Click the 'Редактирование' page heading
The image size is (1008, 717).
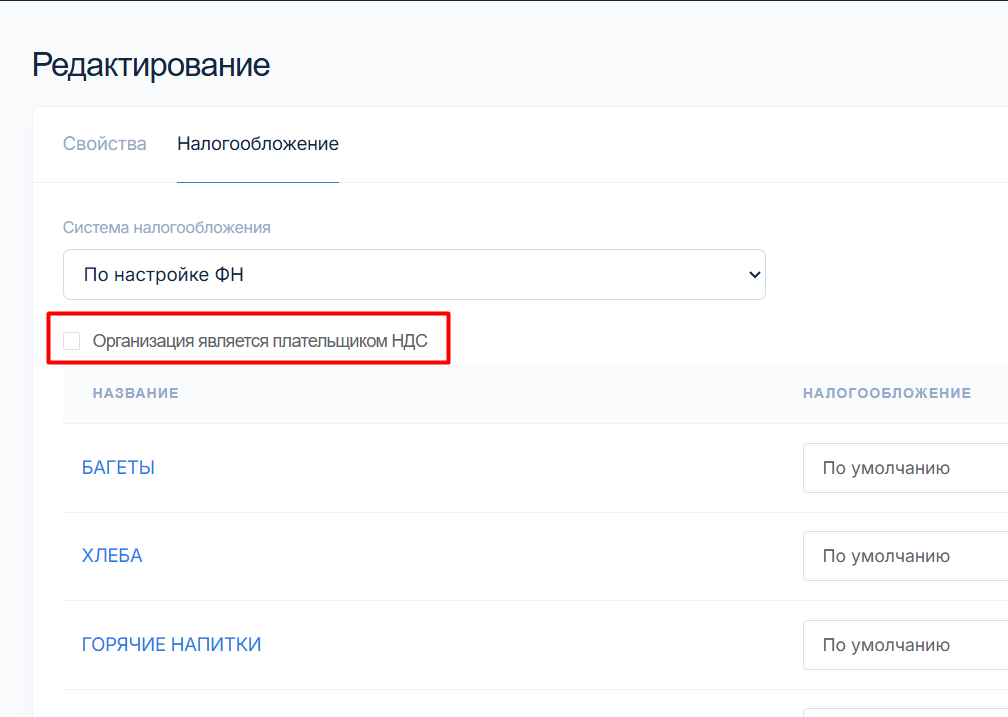[151, 65]
